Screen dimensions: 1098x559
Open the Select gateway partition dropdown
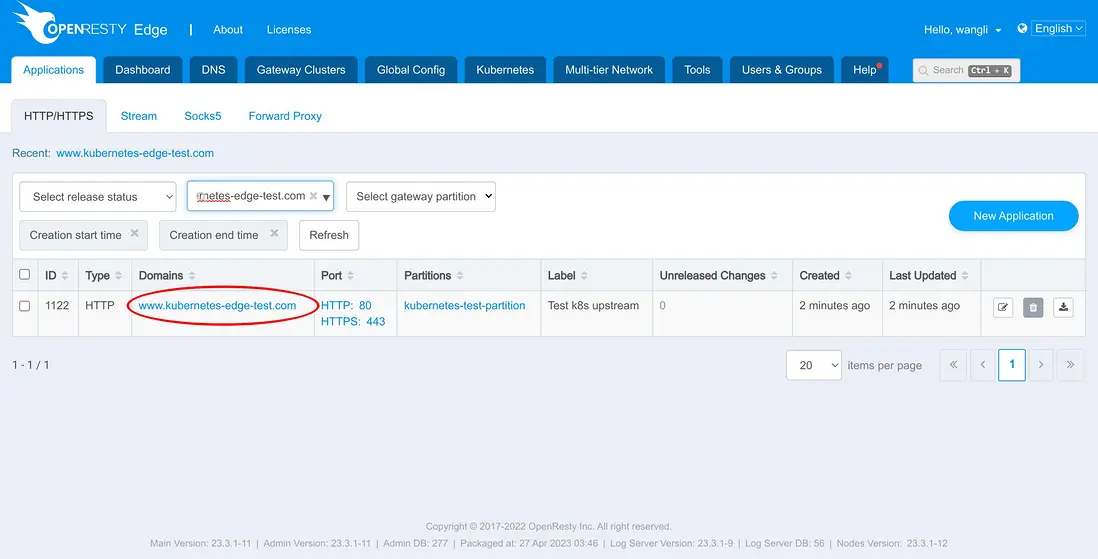[421, 197]
